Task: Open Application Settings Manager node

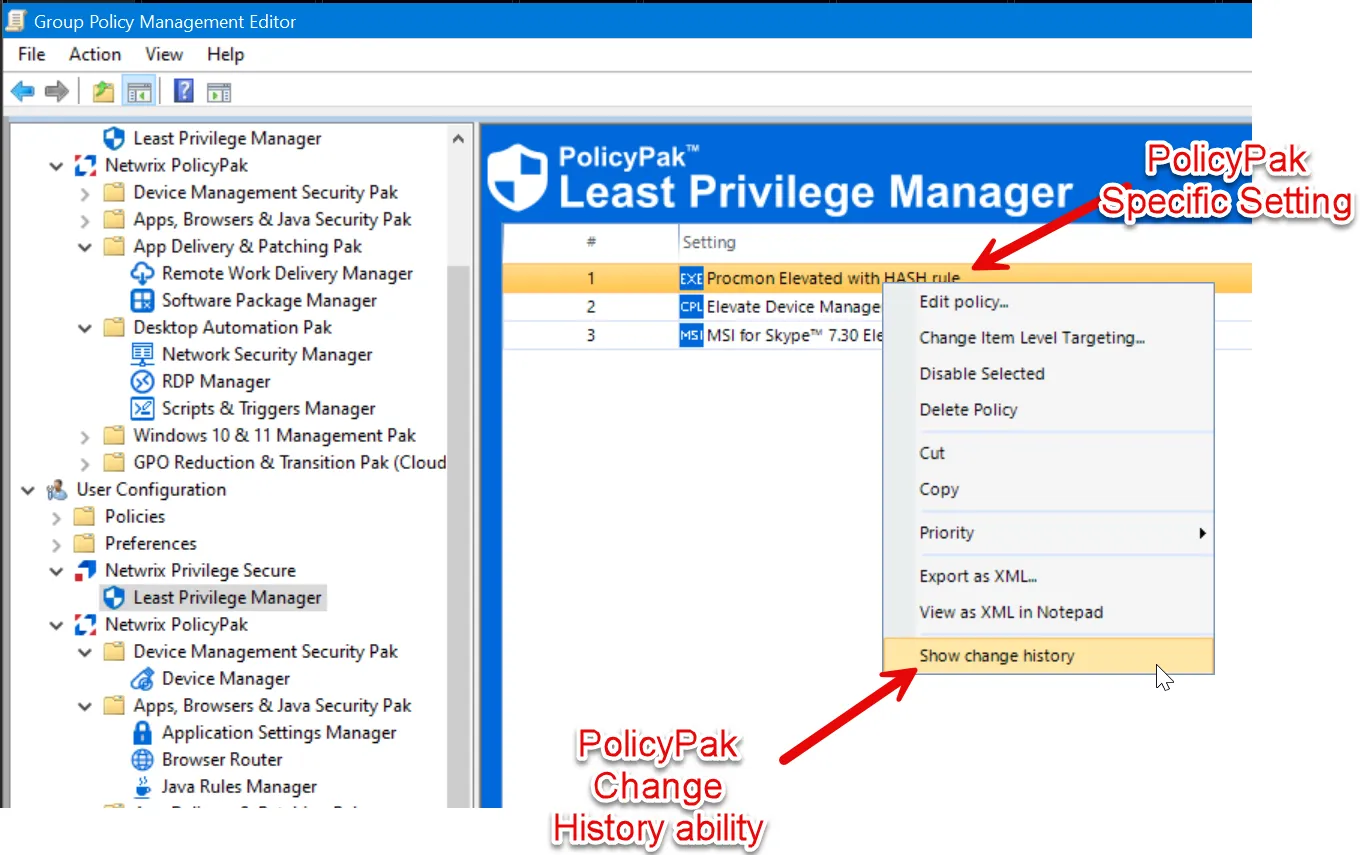Action: click(x=278, y=732)
